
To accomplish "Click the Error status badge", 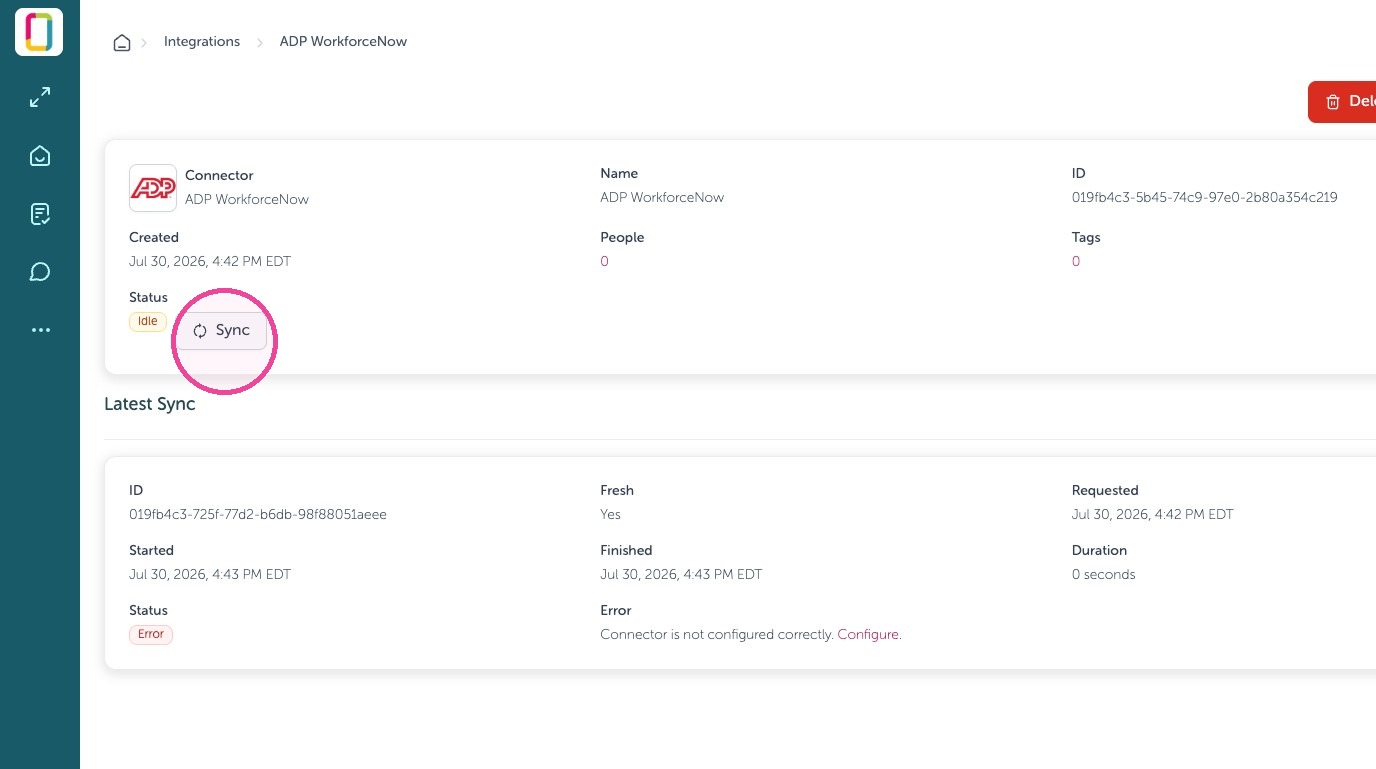I will point(151,635).
